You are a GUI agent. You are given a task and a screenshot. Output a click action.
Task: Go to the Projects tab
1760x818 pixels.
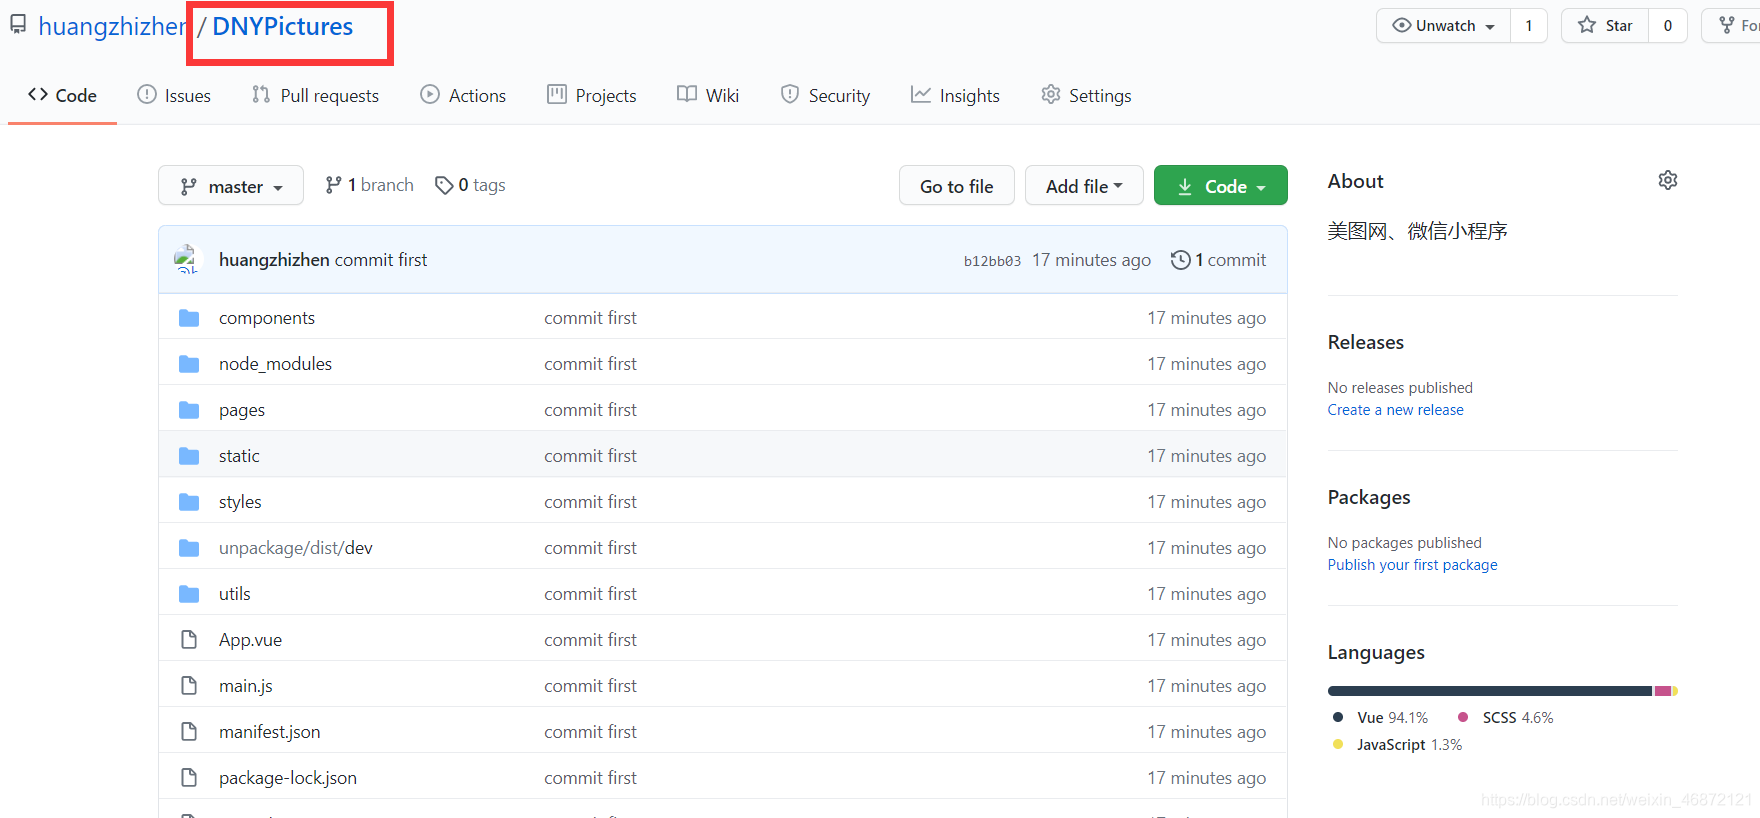(x=592, y=95)
